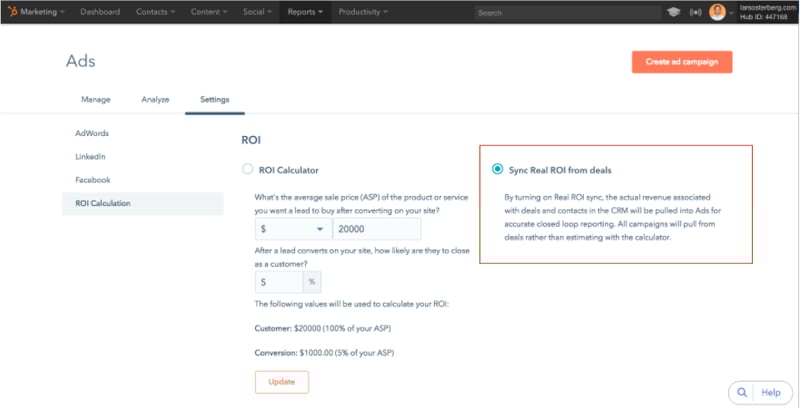Viewport: 800px width, 411px height.
Task: Click the top Search field
Action: 567,13
